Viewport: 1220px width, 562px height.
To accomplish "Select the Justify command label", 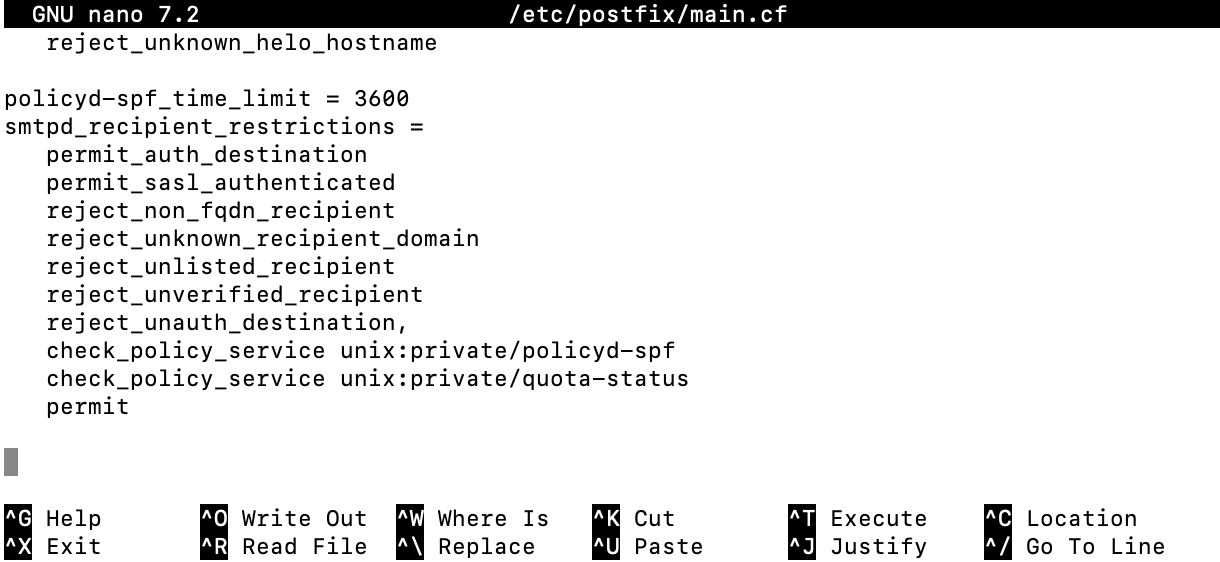I will (x=878, y=547).
